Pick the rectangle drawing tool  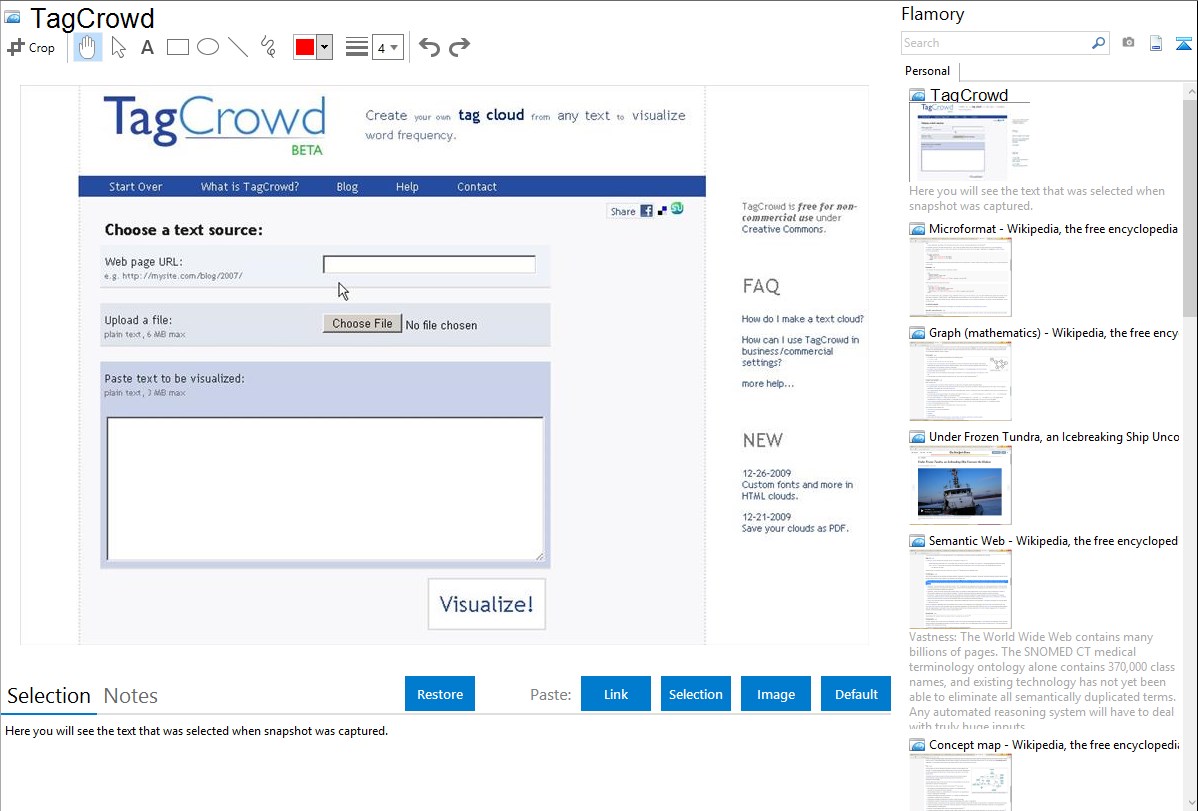177,47
